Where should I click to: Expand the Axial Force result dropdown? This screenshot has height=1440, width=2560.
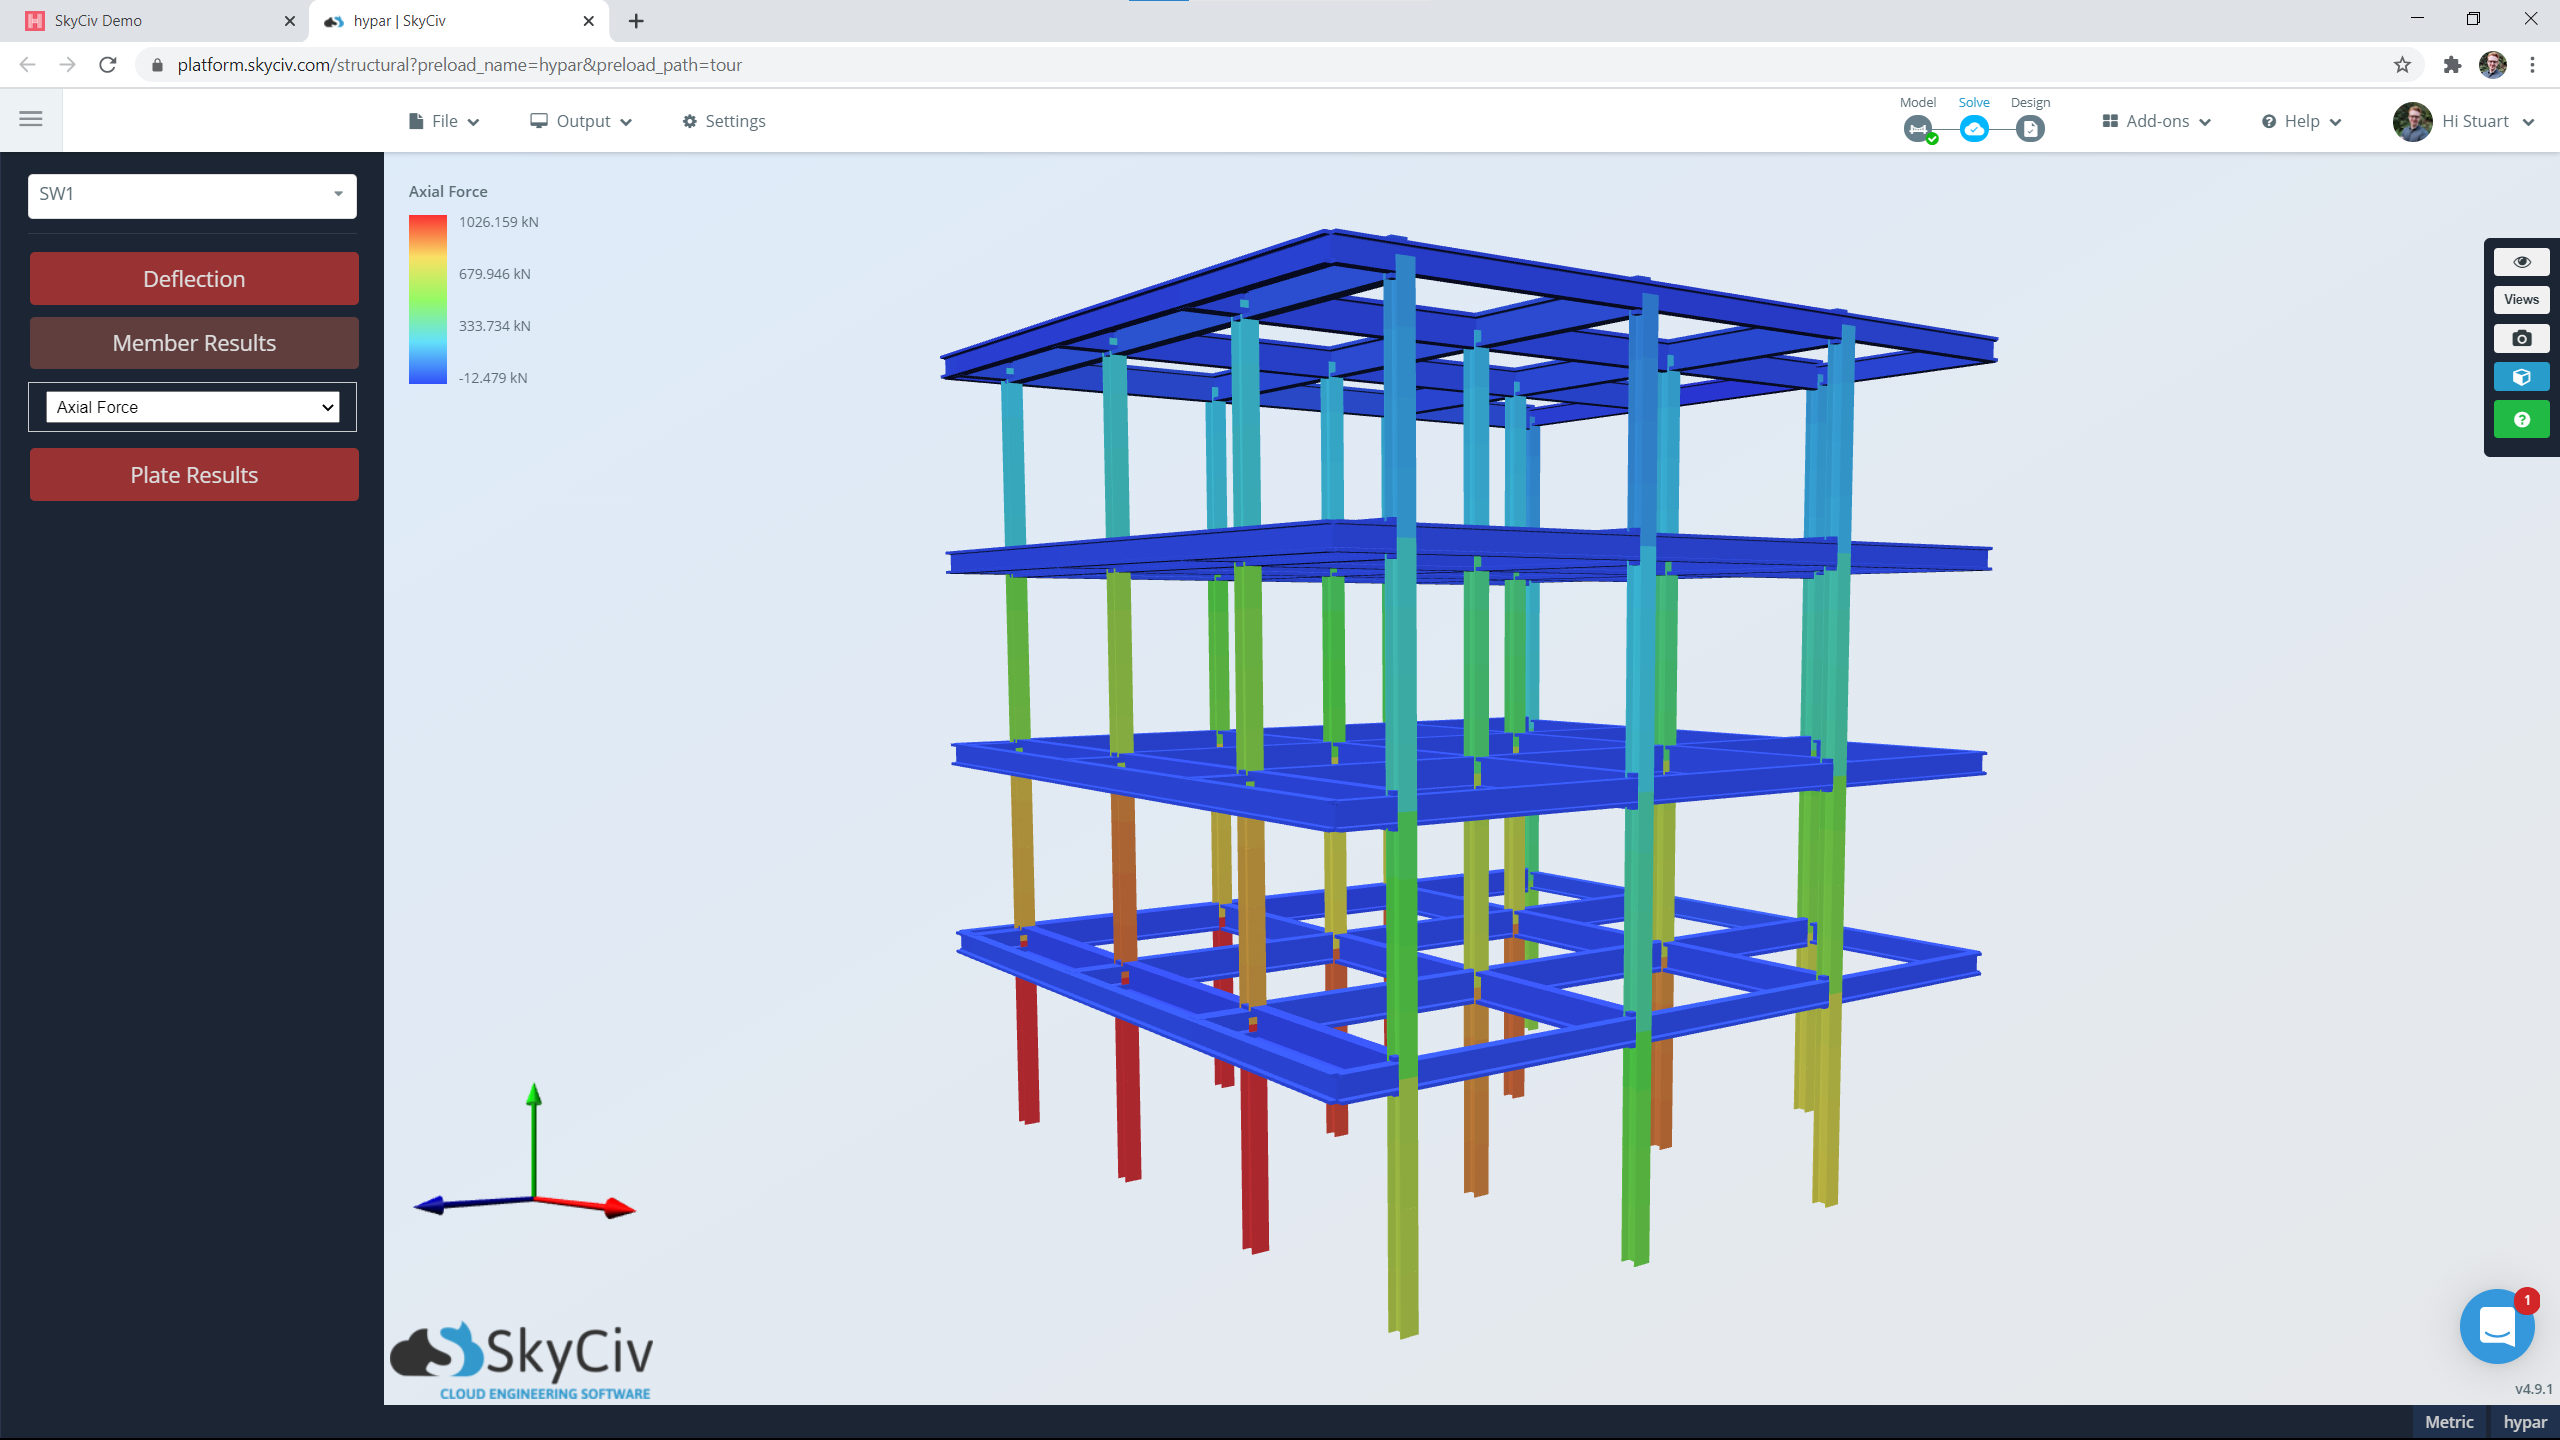point(193,406)
